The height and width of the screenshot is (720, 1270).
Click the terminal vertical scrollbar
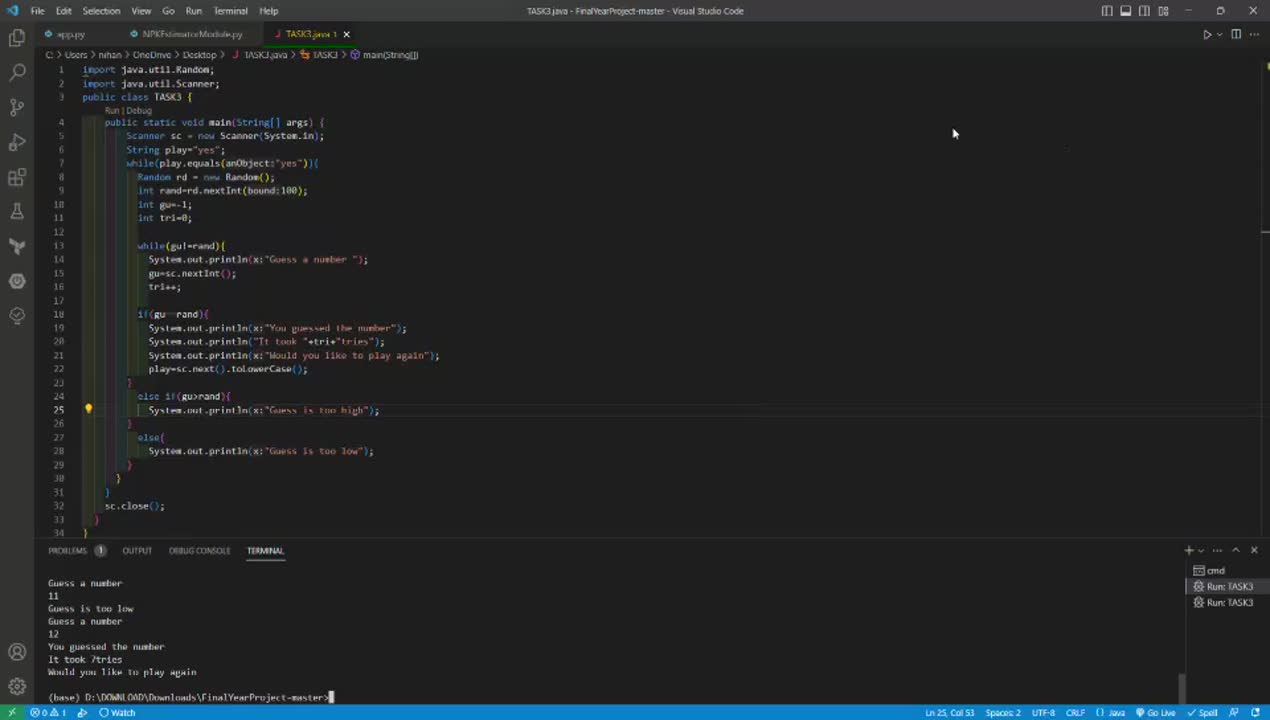pyautogui.click(x=1181, y=688)
